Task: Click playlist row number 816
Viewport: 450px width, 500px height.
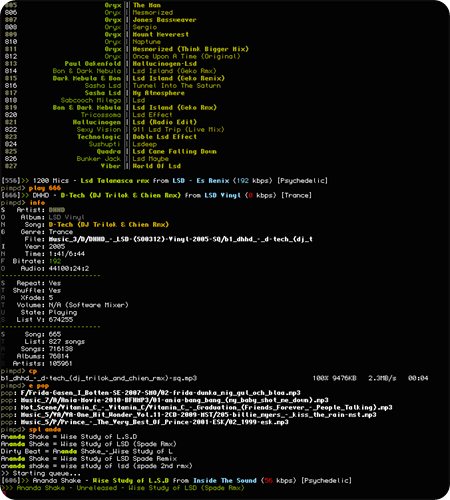Action: click(11, 86)
